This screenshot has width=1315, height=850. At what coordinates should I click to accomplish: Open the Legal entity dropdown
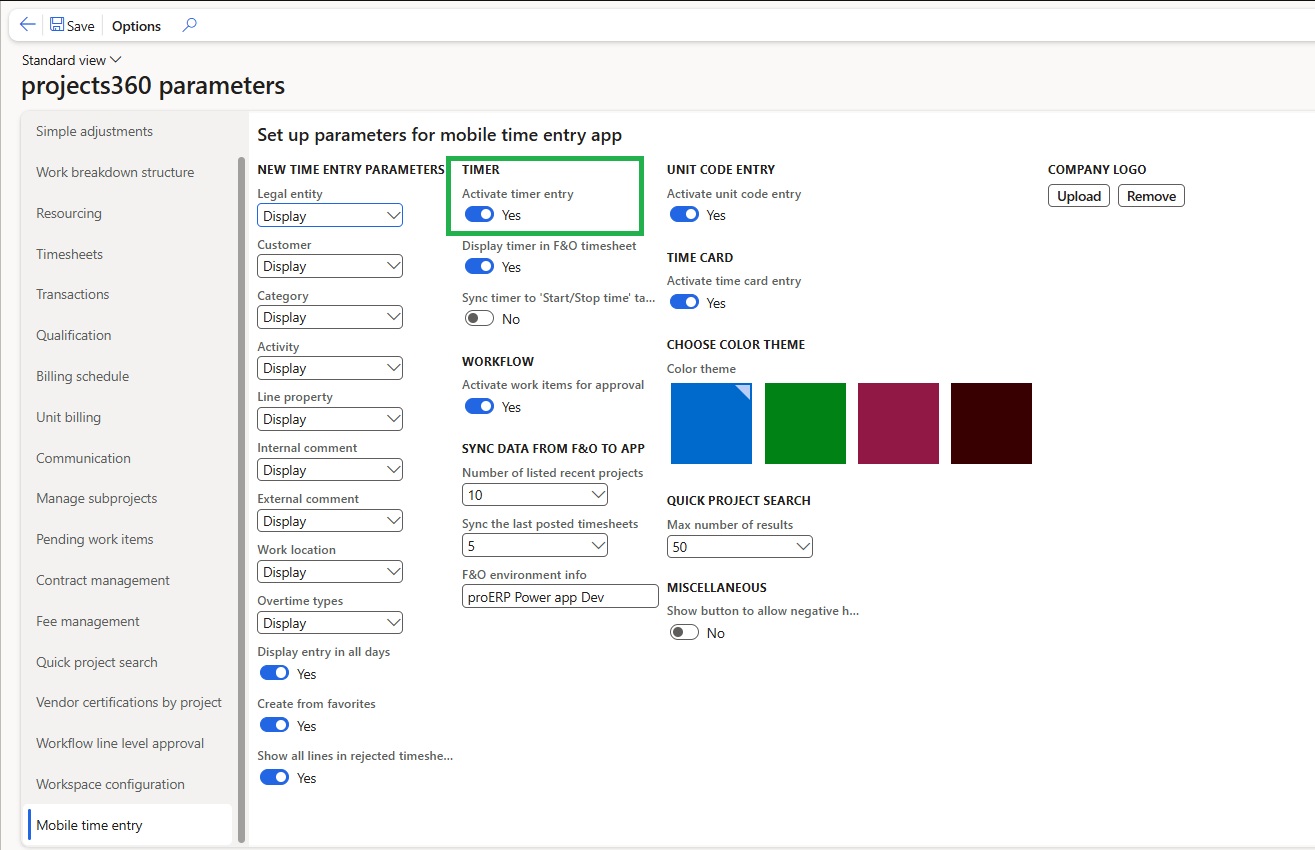[330, 216]
